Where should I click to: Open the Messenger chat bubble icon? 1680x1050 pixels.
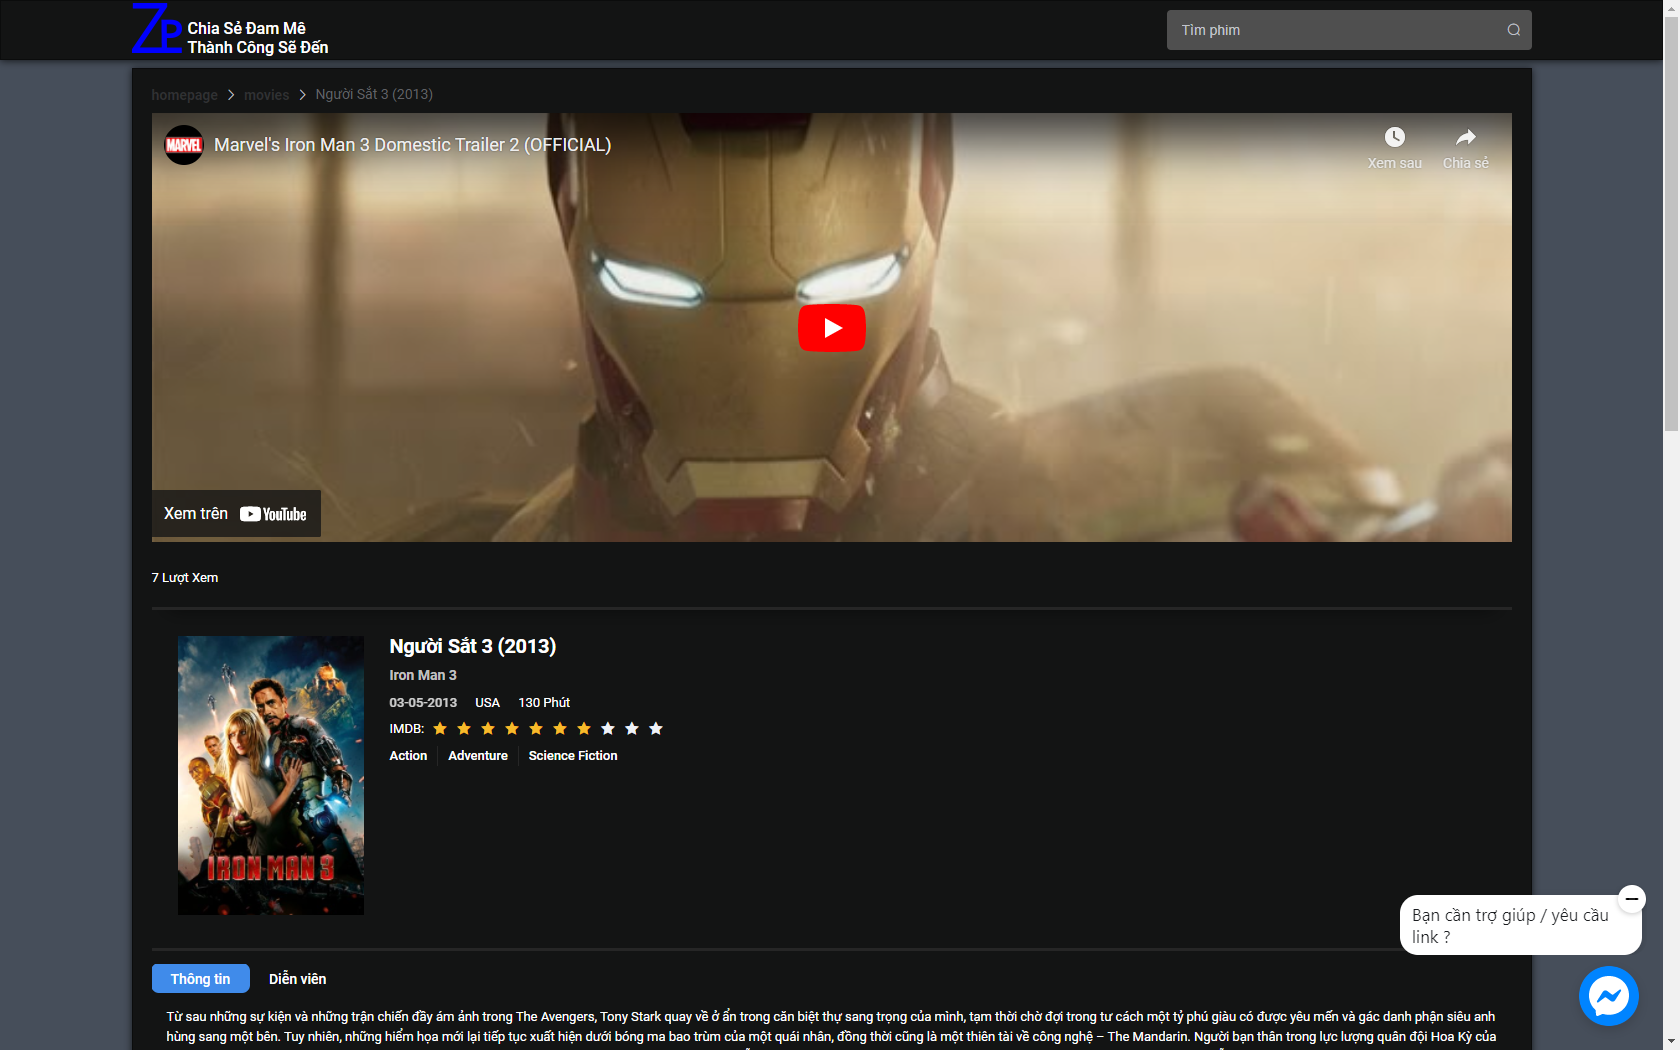click(1609, 996)
